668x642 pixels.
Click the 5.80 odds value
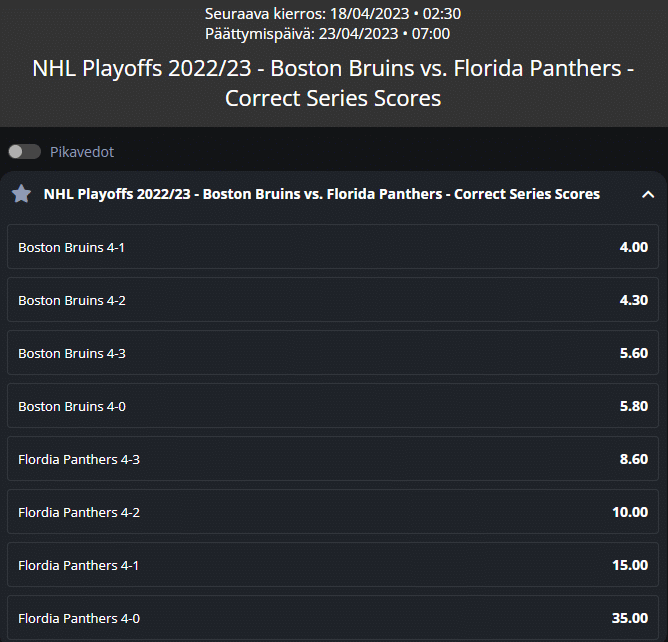click(x=633, y=406)
